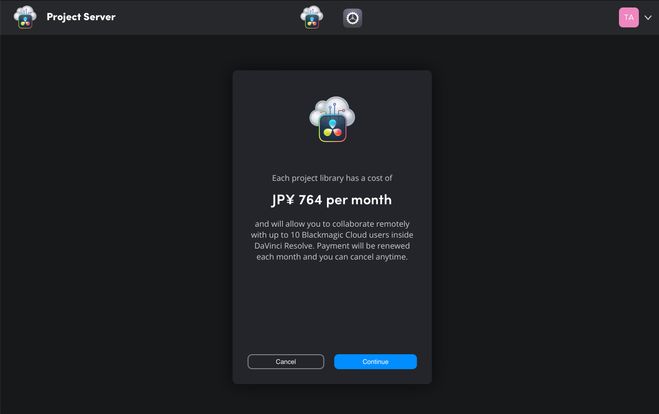The height and width of the screenshot is (414, 659).
Task: Click the 'Each project library has a cost of' text
Action: [x=332, y=177]
